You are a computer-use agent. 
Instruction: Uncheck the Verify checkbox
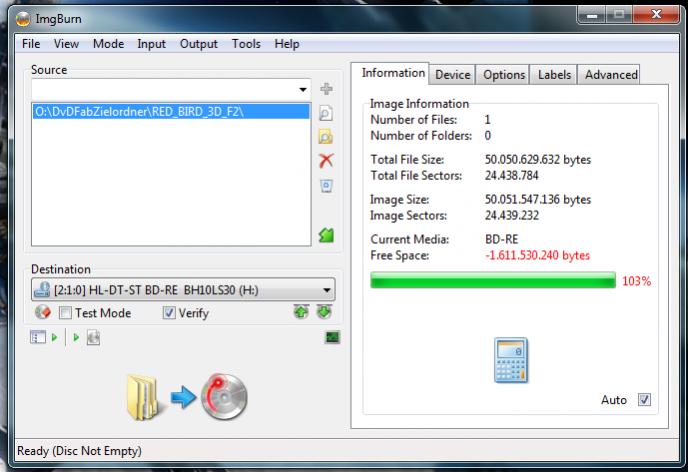point(169,313)
